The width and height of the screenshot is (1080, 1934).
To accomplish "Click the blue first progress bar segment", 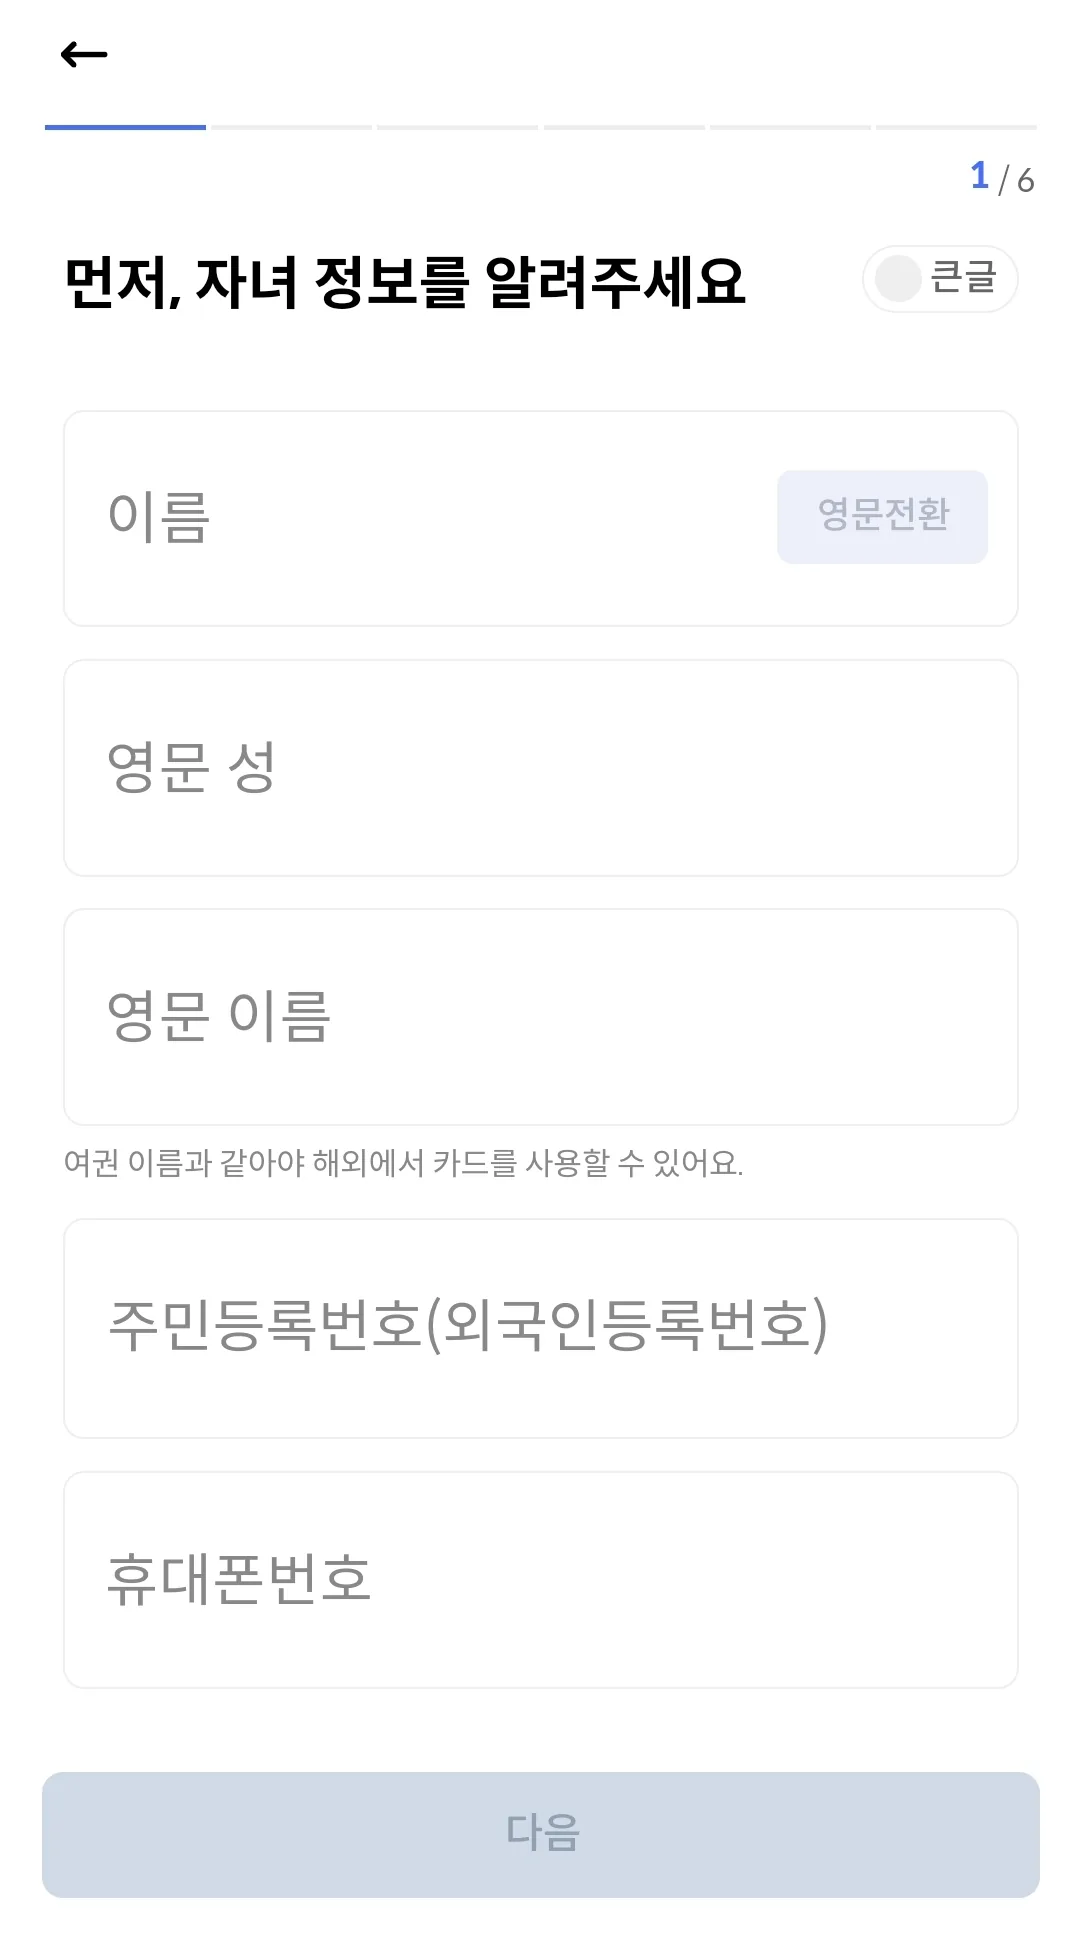I will pyautogui.click(x=126, y=127).
